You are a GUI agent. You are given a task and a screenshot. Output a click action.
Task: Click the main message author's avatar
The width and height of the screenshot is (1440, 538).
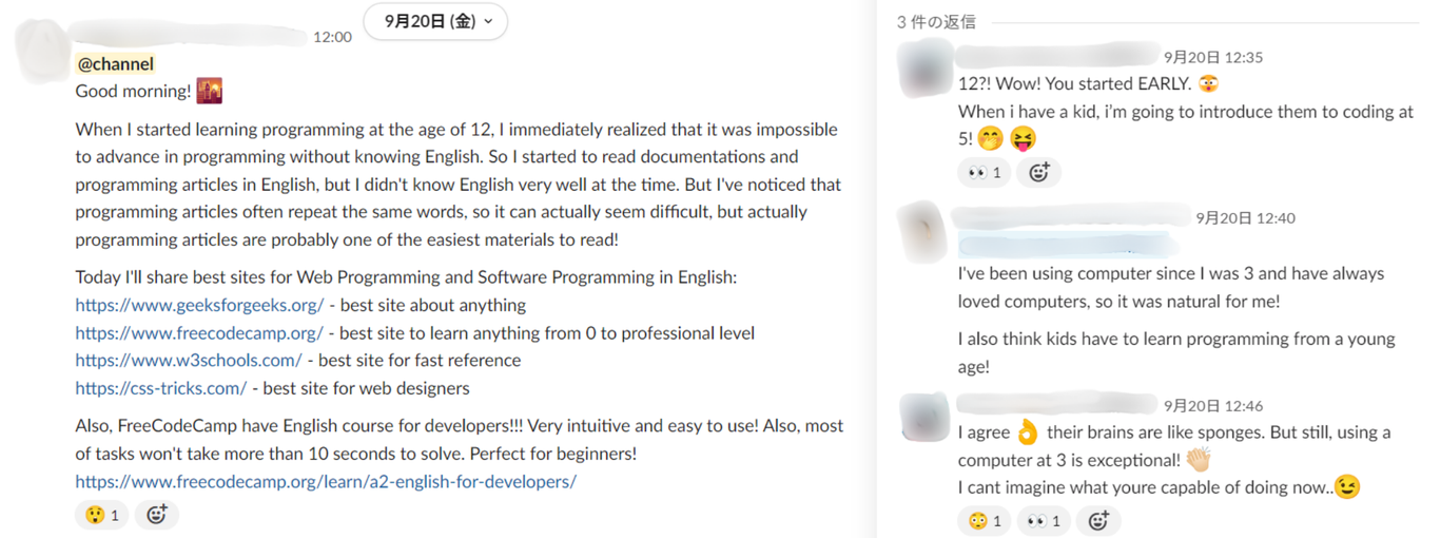pos(42,47)
